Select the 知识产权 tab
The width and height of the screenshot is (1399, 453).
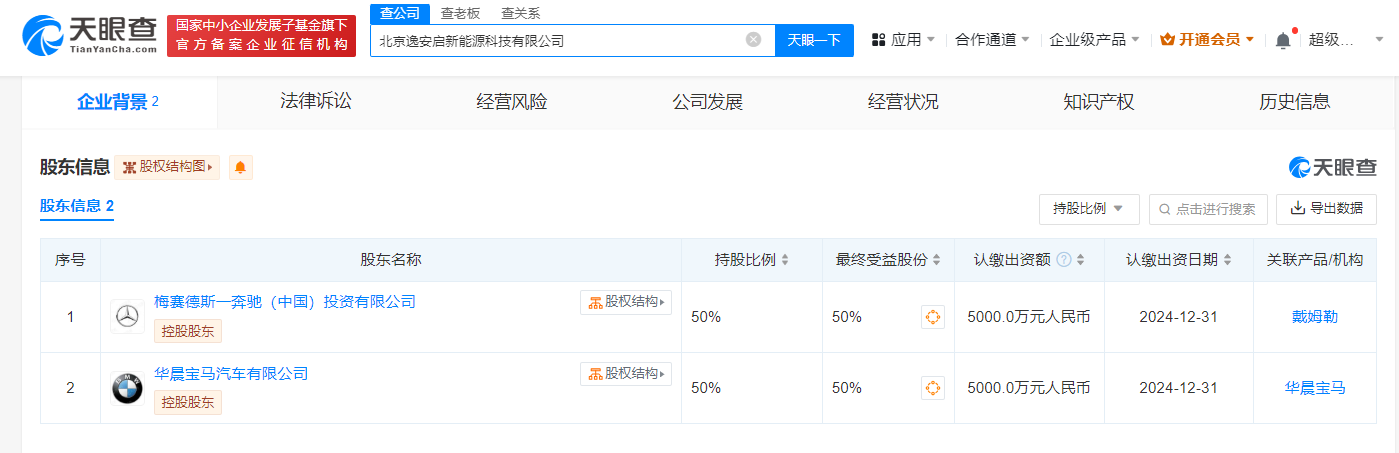click(x=1099, y=102)
